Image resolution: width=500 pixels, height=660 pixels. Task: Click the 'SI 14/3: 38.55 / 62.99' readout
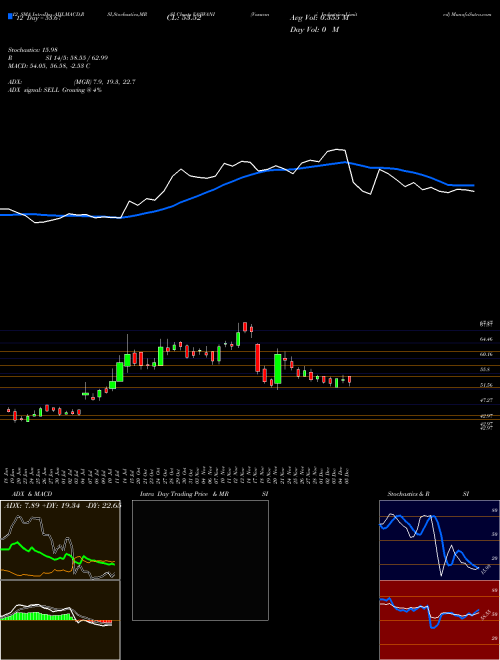click(77, 58)
